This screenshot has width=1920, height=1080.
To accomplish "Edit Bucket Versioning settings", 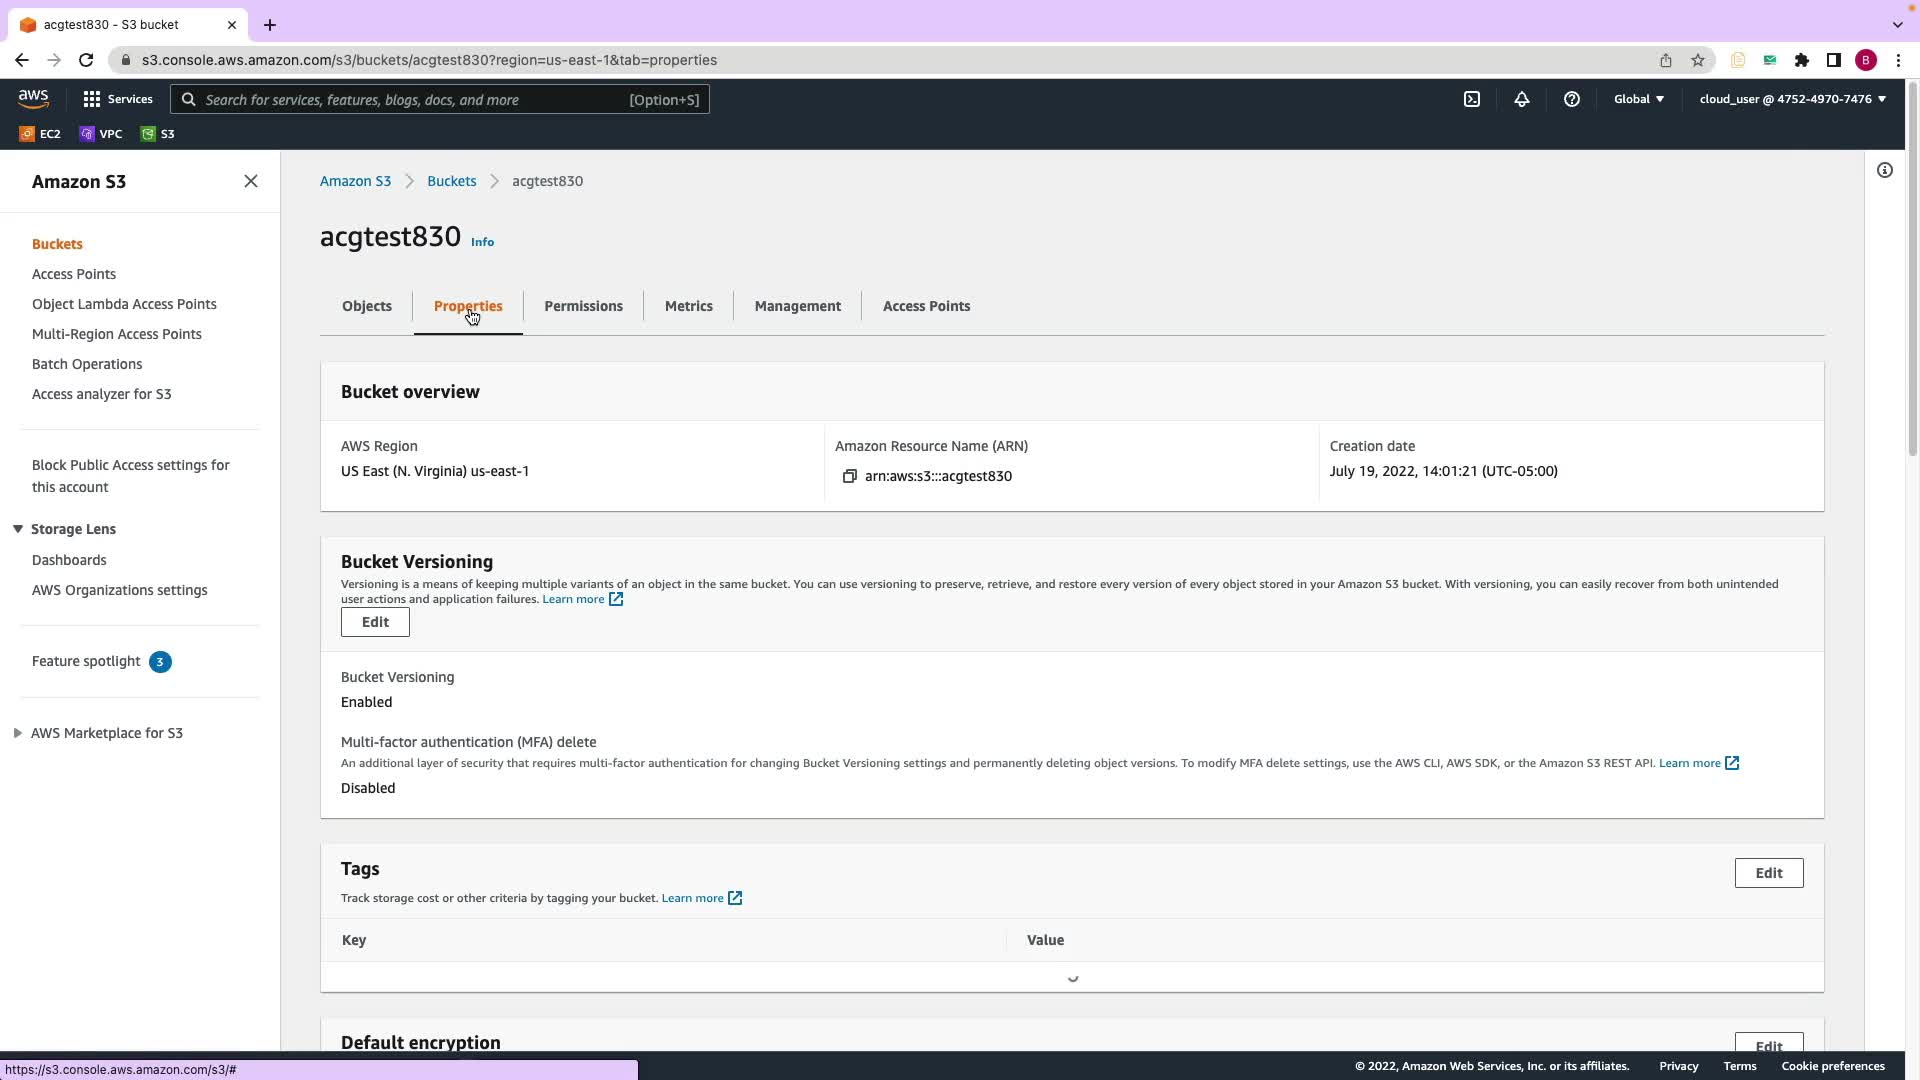I will point(375,622).
